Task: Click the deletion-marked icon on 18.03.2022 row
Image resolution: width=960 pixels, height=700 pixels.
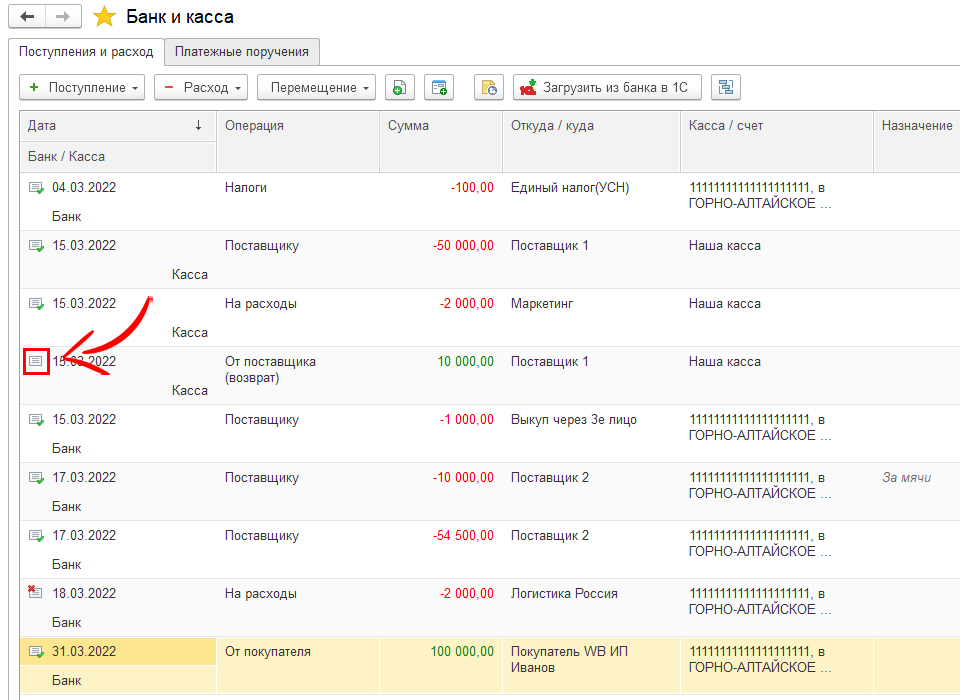Action: 36,593
